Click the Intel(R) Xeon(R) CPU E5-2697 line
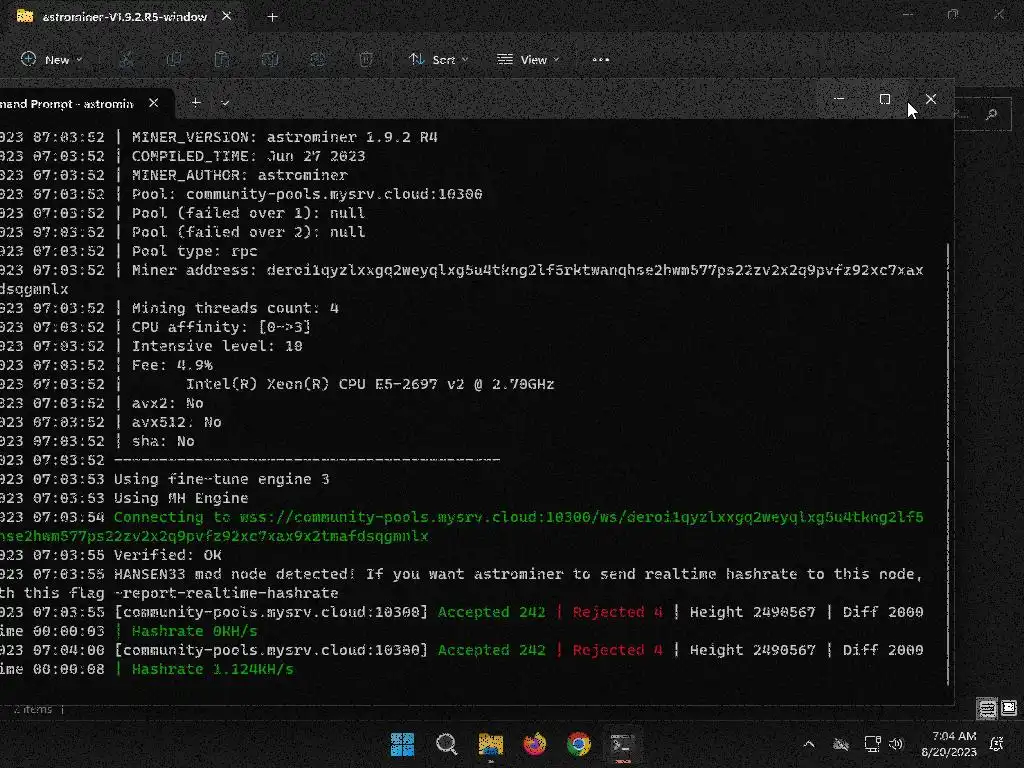Screen dimensions: 1024x768 click(370, 384)
